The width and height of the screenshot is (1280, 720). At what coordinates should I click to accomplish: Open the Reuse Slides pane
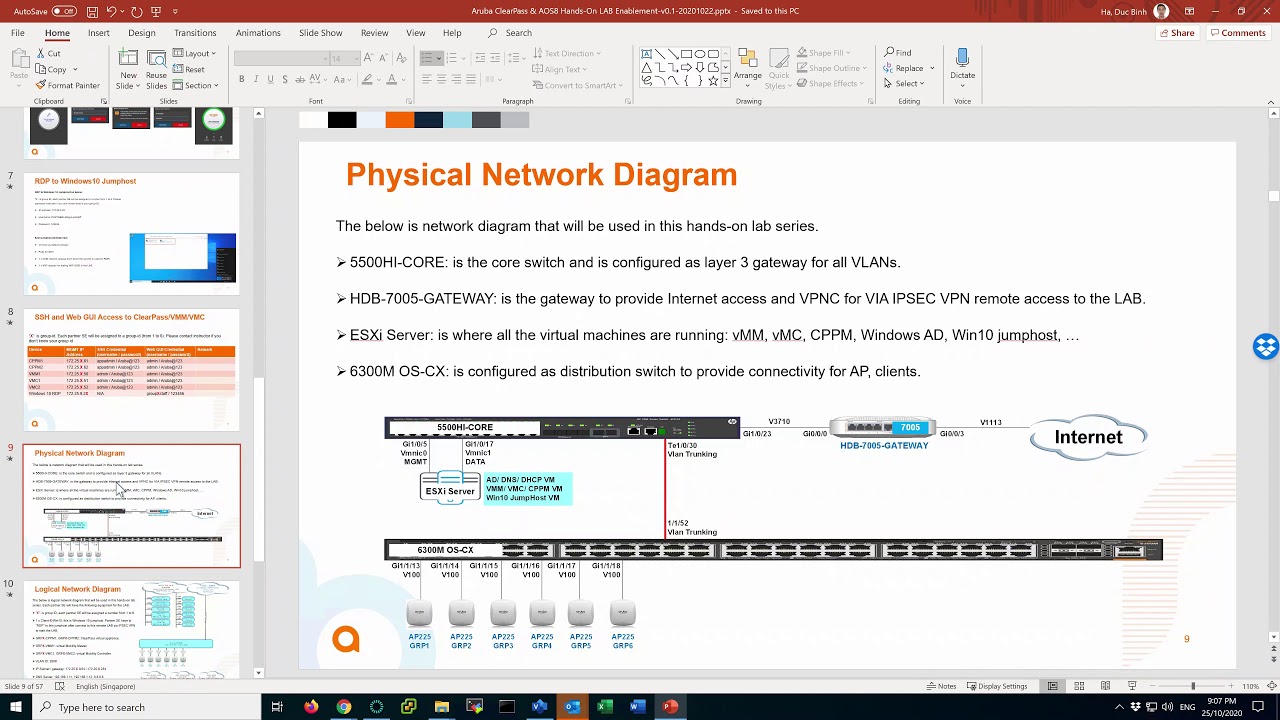(x=156, y=68)
